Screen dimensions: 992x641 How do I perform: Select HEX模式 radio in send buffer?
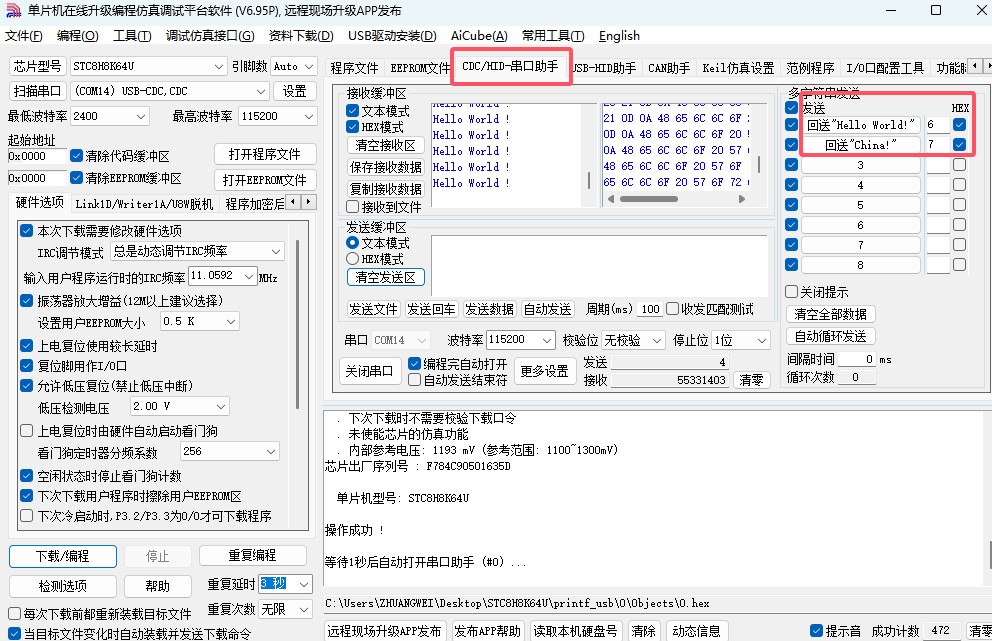click(352, 259)
